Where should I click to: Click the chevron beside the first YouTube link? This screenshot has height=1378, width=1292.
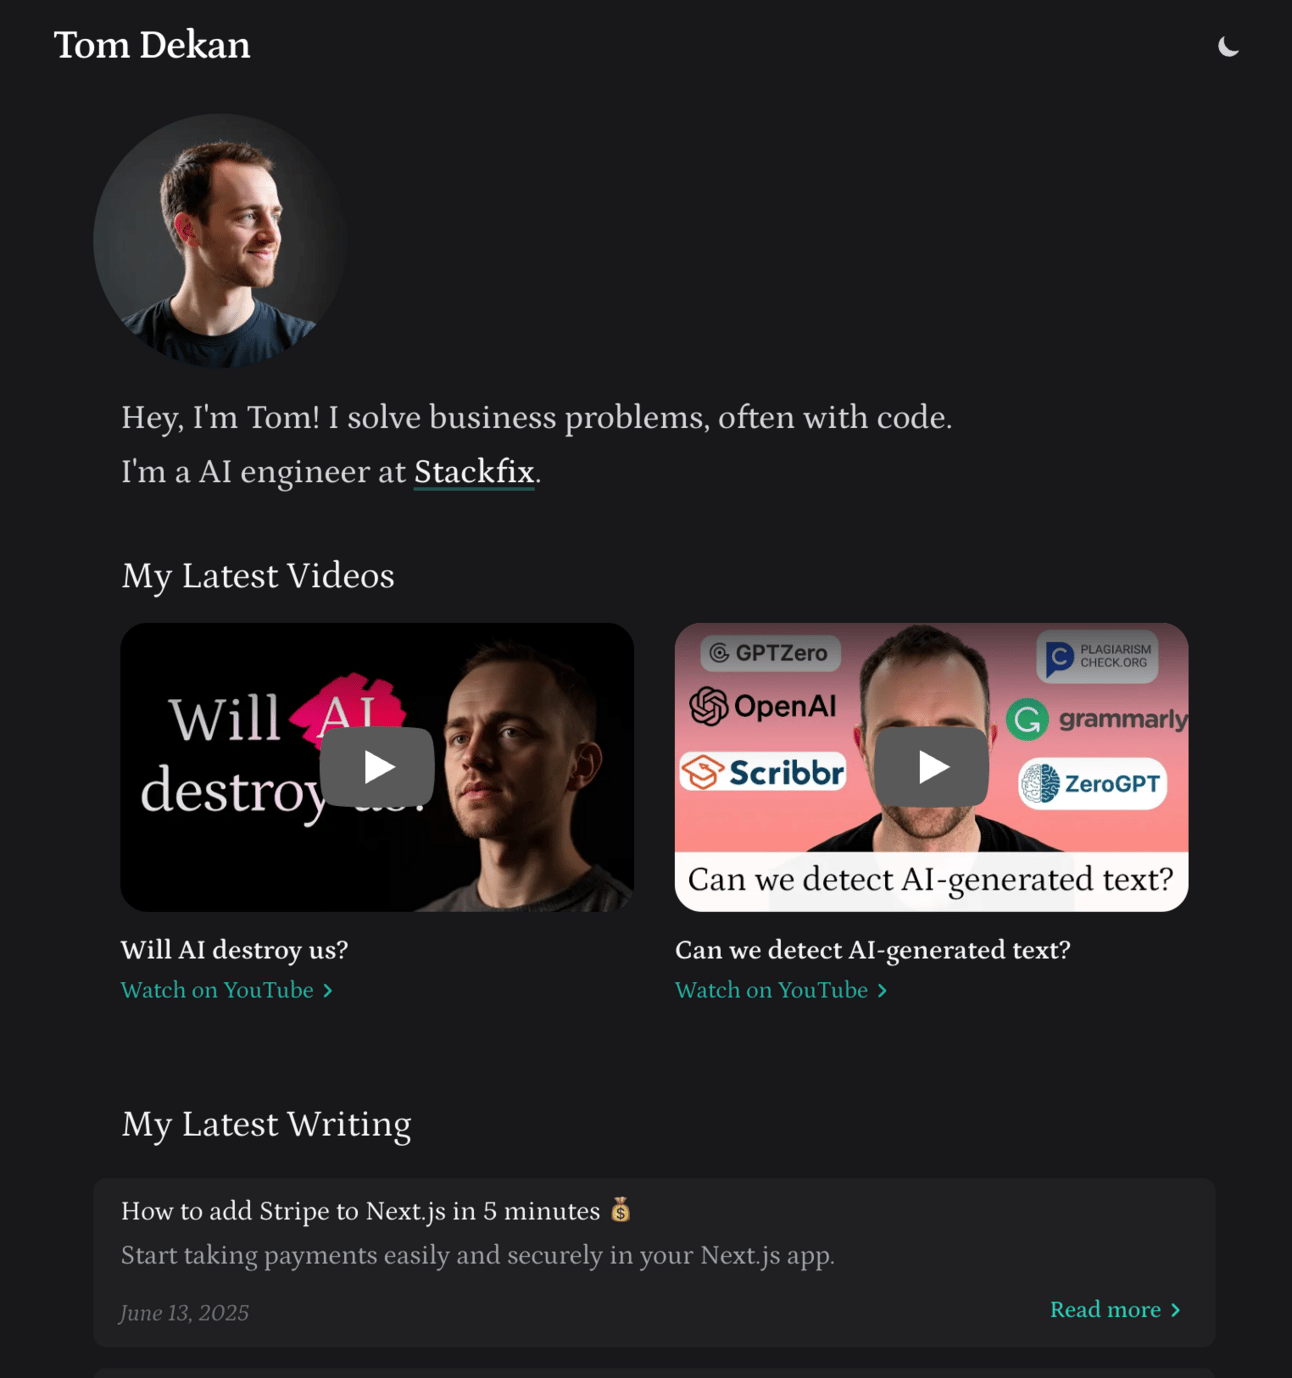327,991
